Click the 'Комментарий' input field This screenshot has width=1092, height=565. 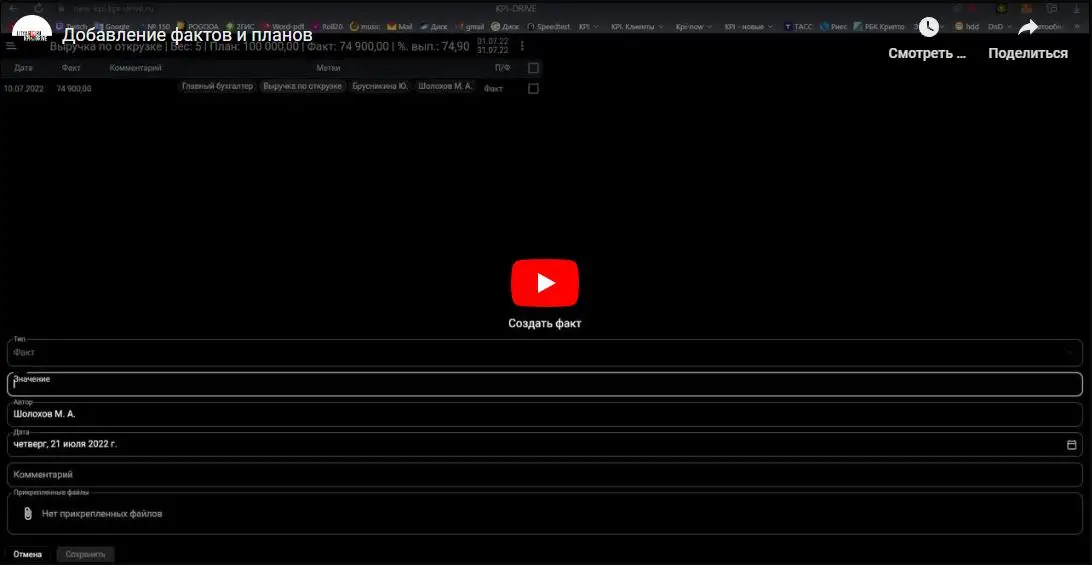click(545, 474)
